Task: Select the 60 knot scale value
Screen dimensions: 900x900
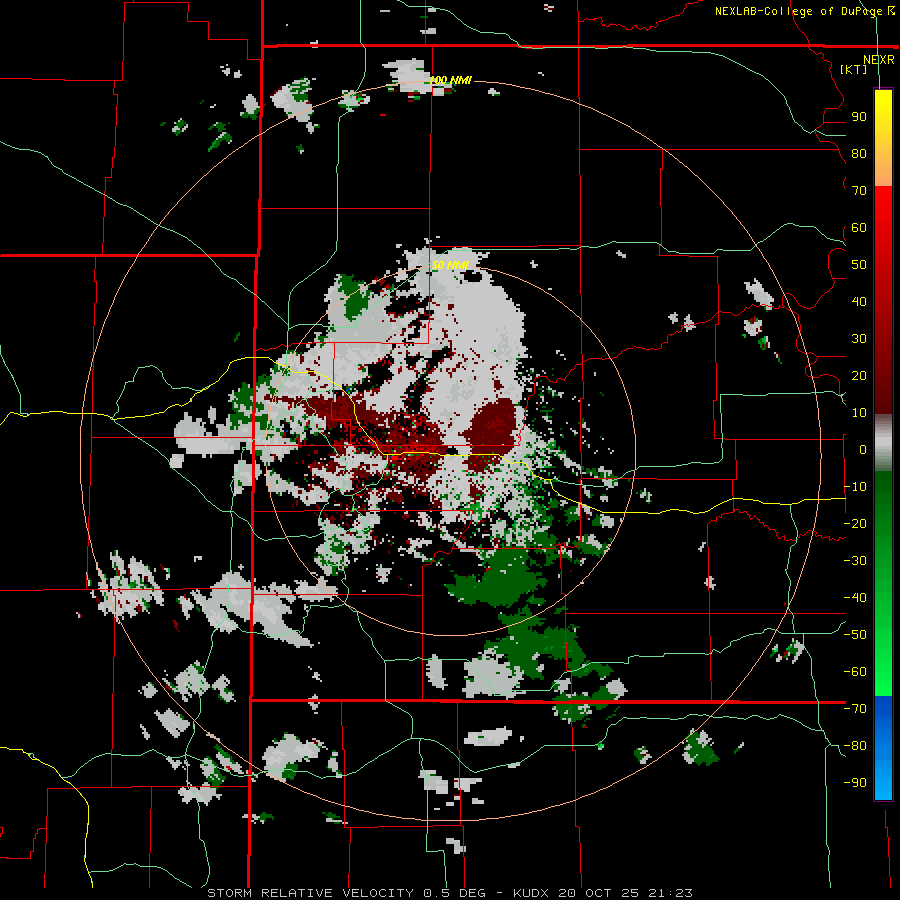Action: [x=859, y=228]
